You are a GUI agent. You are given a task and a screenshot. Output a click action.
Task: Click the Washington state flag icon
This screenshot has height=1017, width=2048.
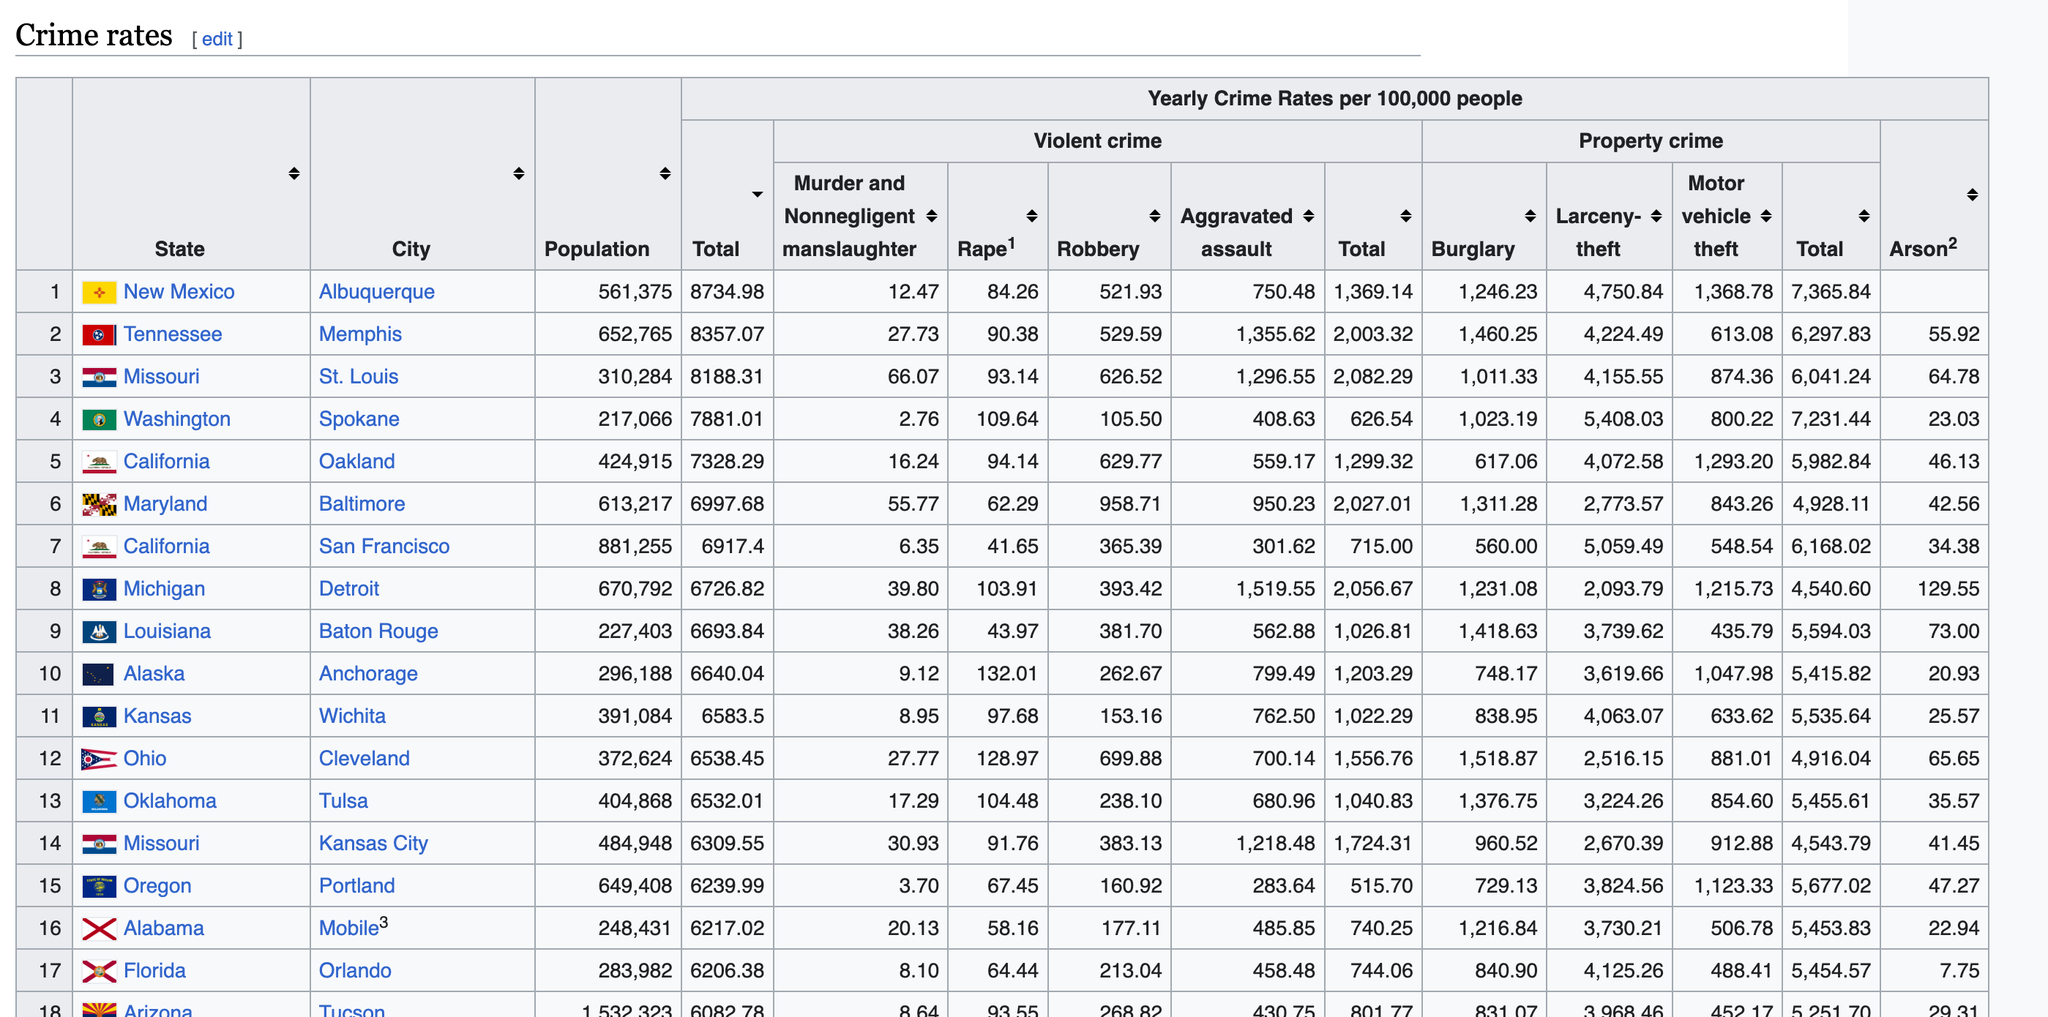point(99,420)
